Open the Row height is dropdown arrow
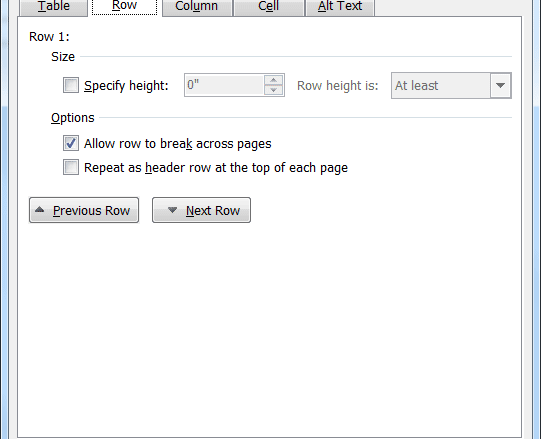Screen dimensions: 541x439 tap(500, 85)
